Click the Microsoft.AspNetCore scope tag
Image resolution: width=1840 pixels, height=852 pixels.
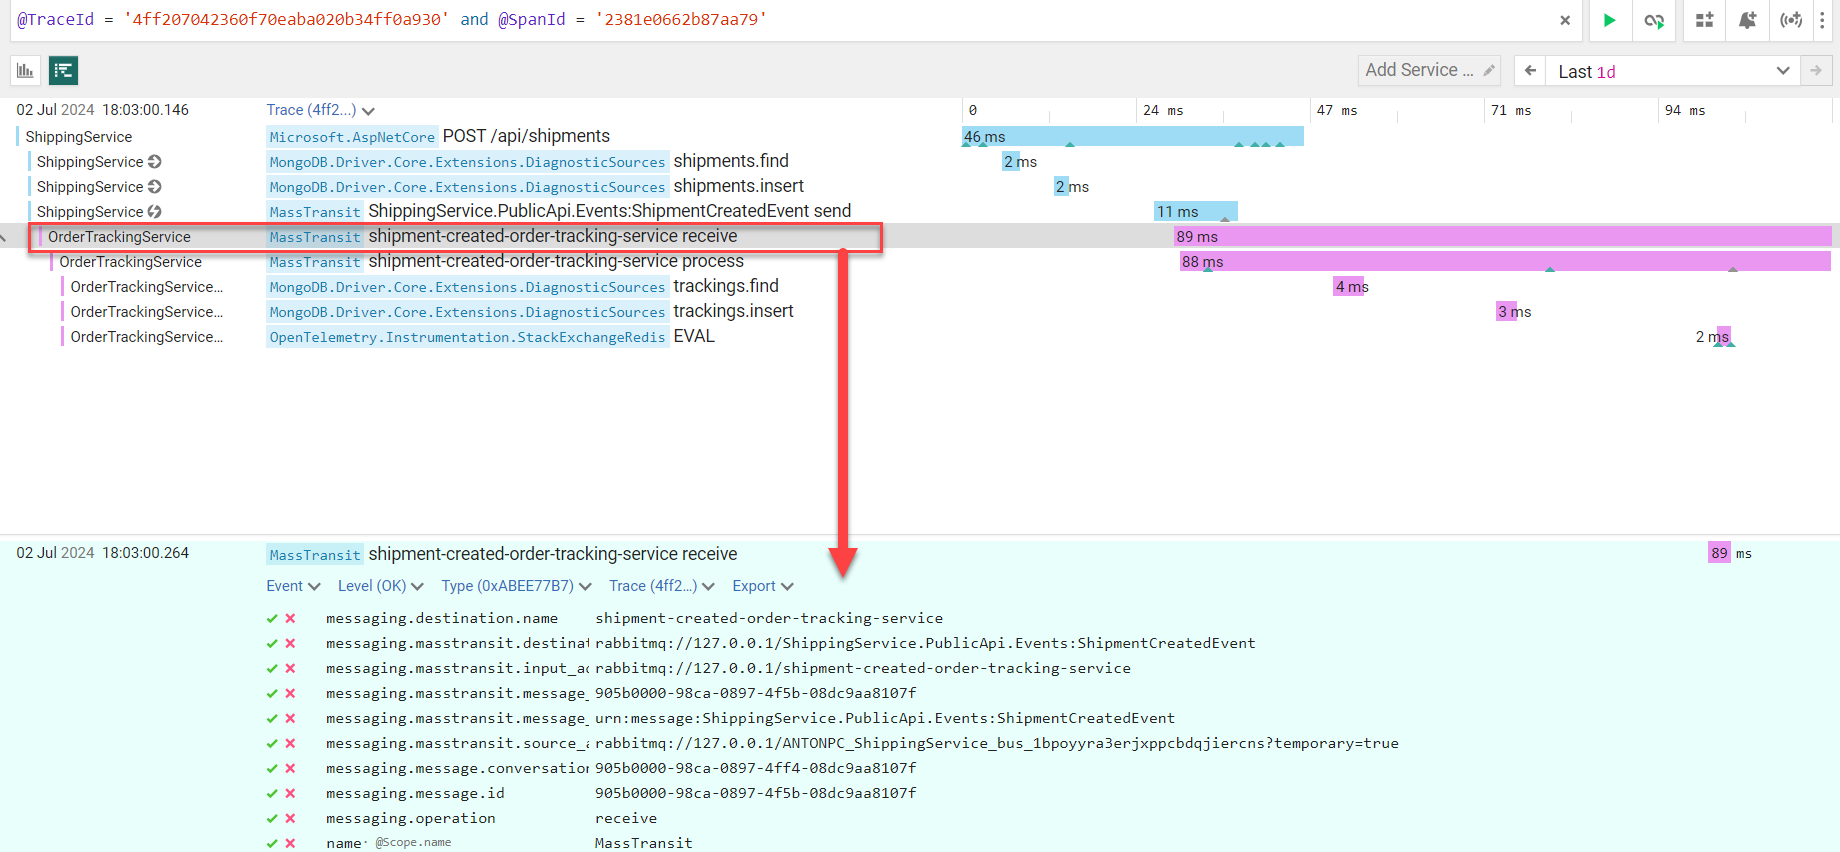tap(352, 137)
